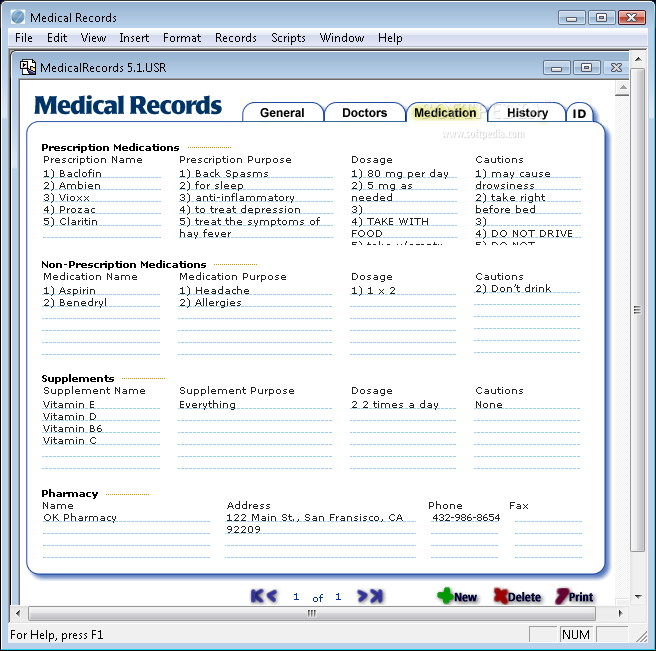Click the 'Everything' supplement purpose field

click(x=255, y=405)
